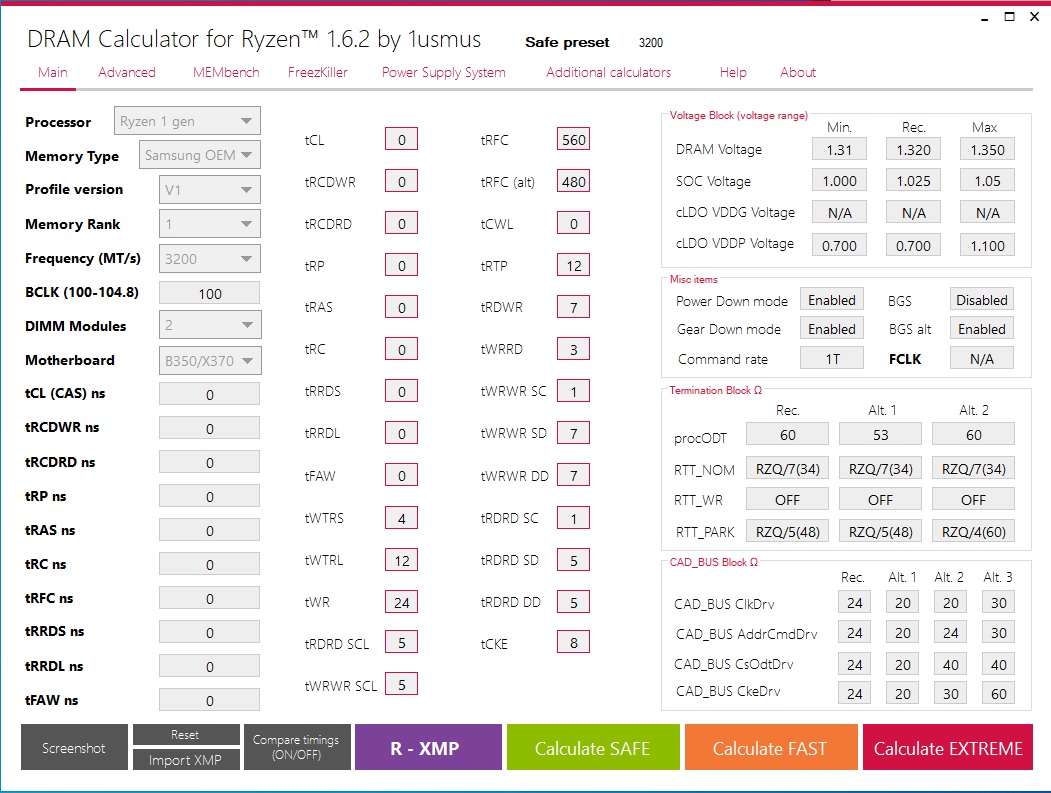Screen dimensions: 1051x793
Task: Click the tWRWR SCL value 5
Action: pos(401,684)
